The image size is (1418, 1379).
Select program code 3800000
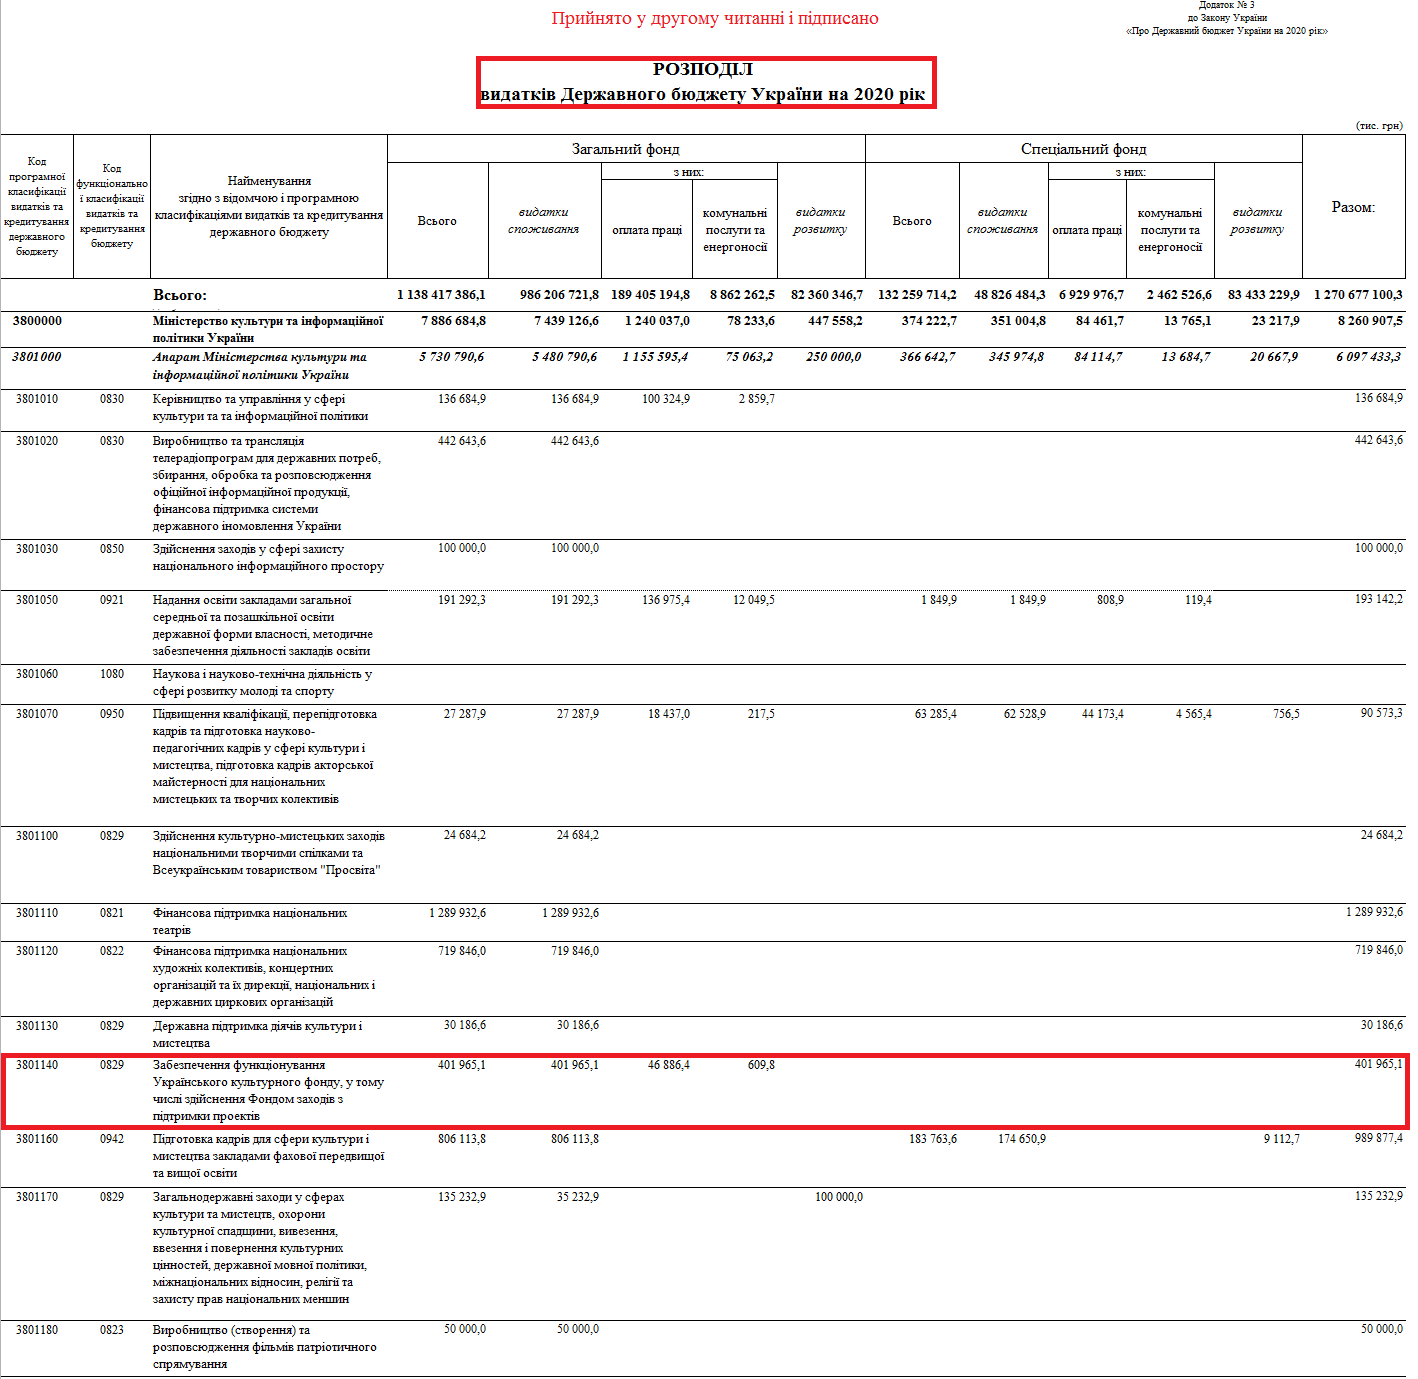pyautogui.click(x=37, y=321)
